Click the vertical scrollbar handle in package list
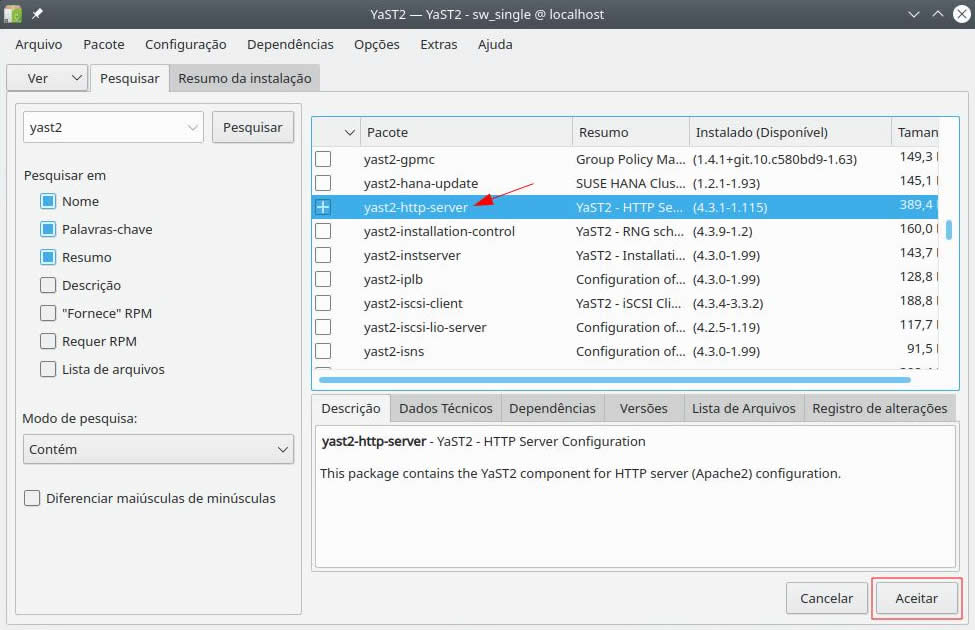Image resolution: width=975 pixels, height=630 pixels. coord(948,229)
